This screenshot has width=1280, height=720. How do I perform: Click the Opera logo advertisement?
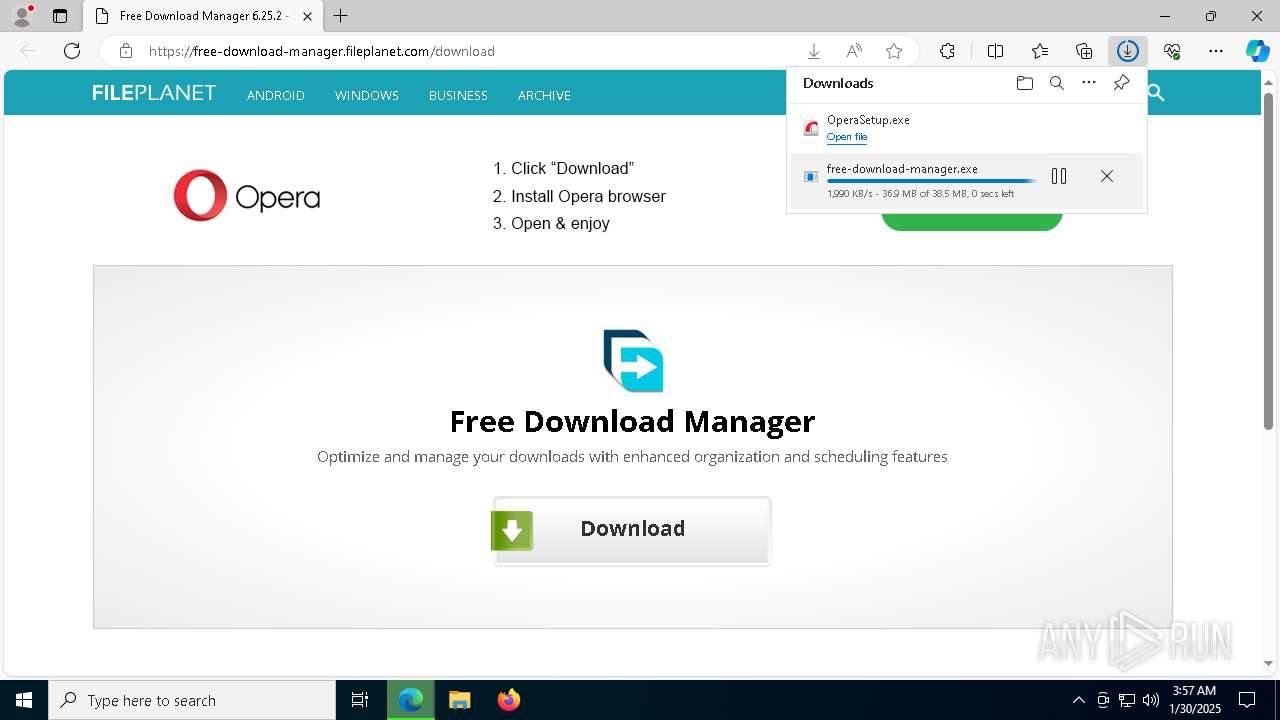[x=247, y=195]
